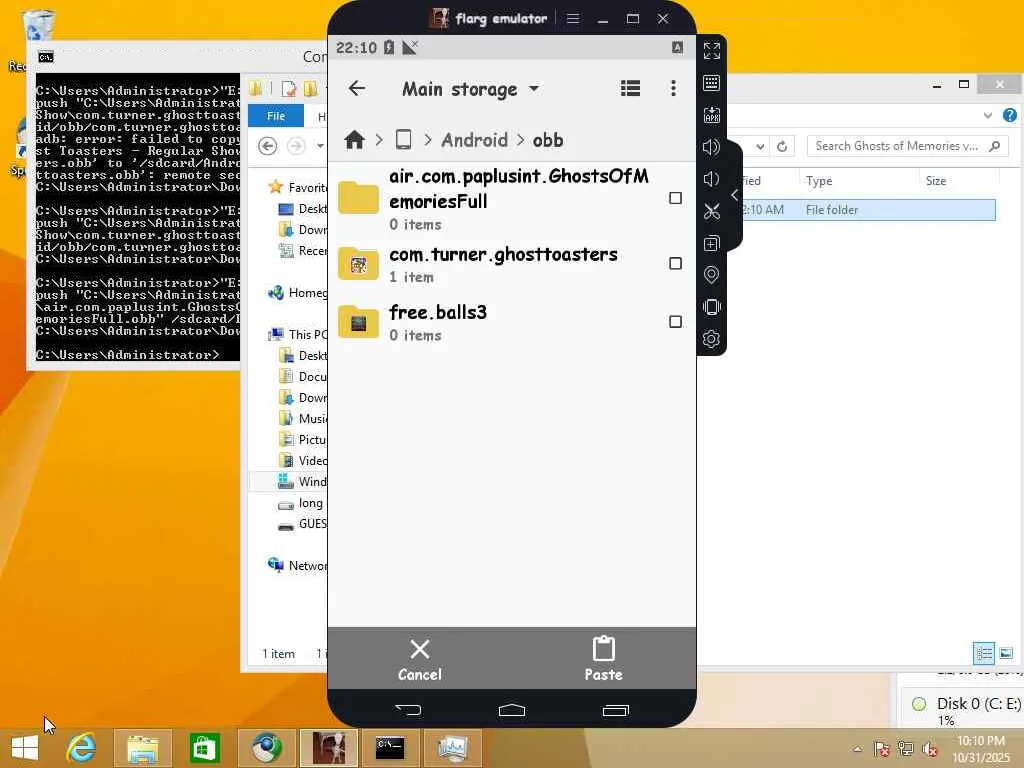Go back with the arrow beside Main storage
The height and width of the screenshot is (768, 1024).
click(357, 88)
